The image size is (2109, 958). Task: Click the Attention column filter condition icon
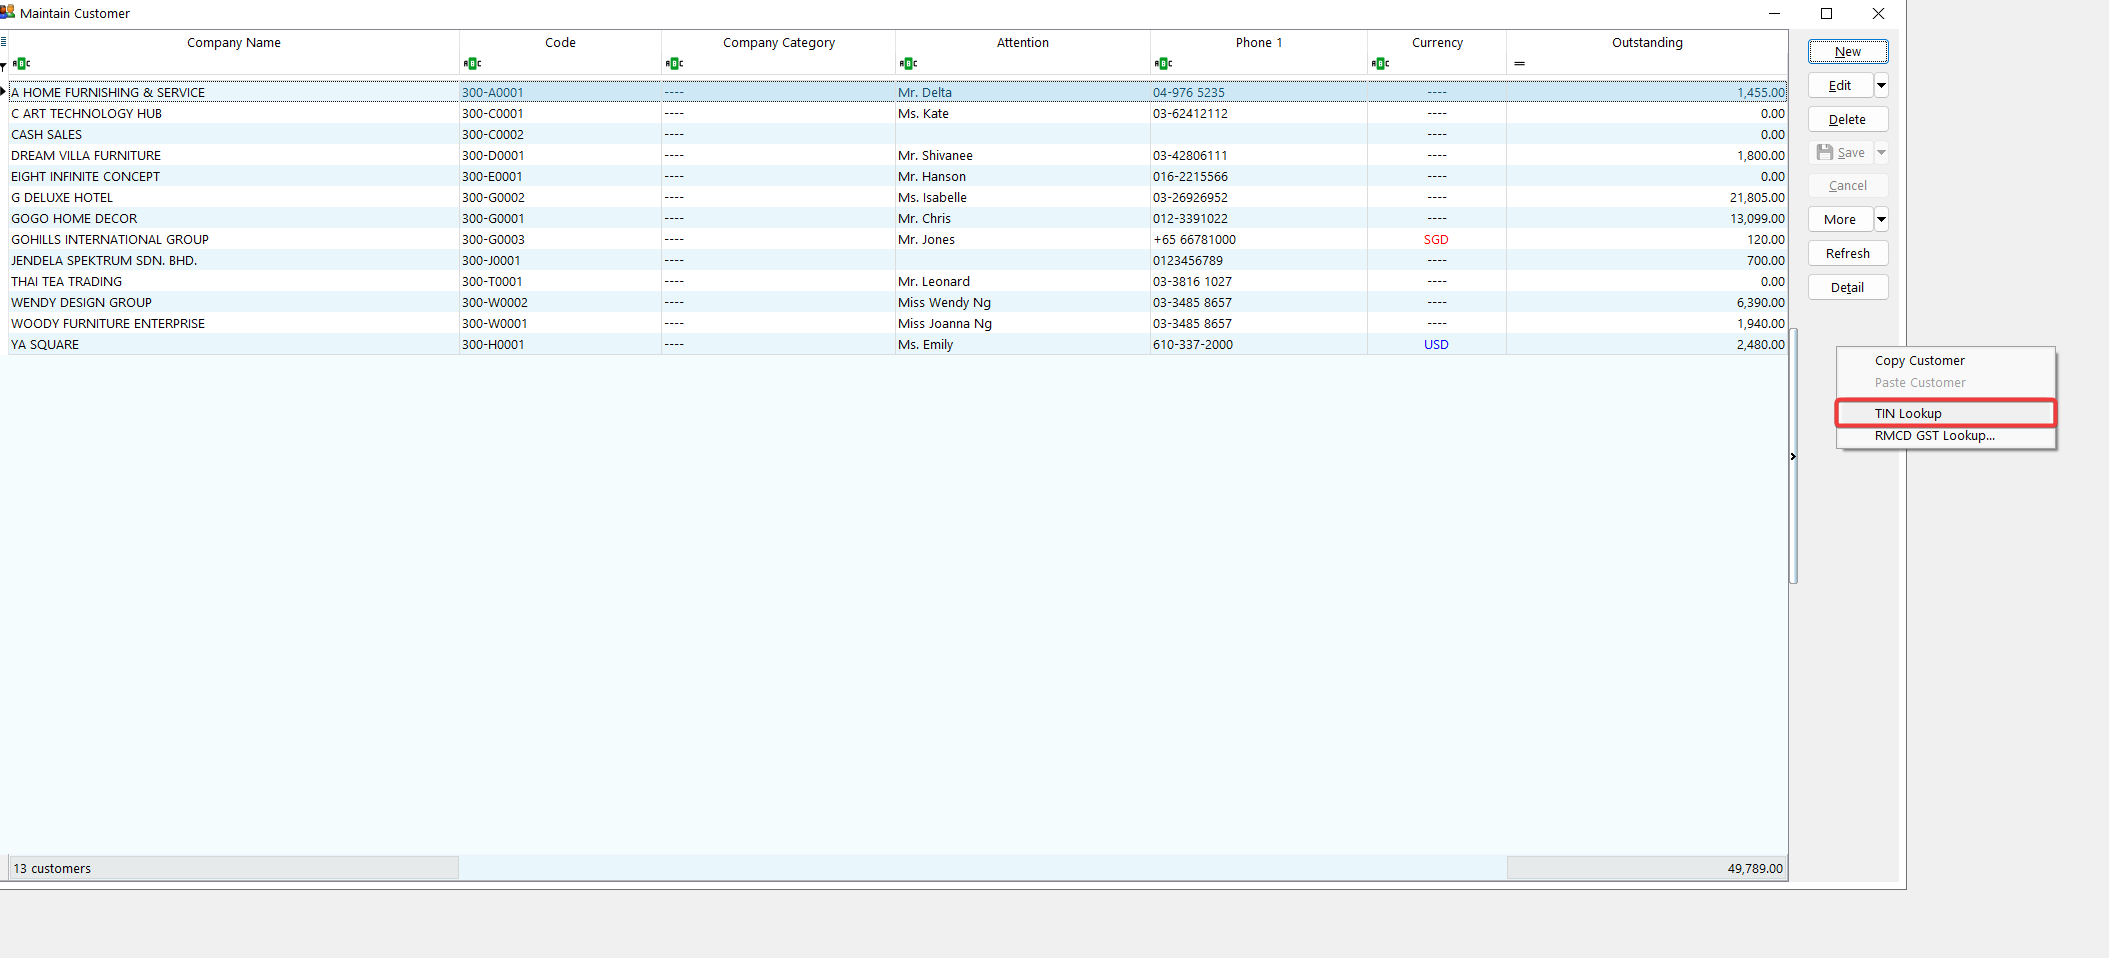coord(908,64)
